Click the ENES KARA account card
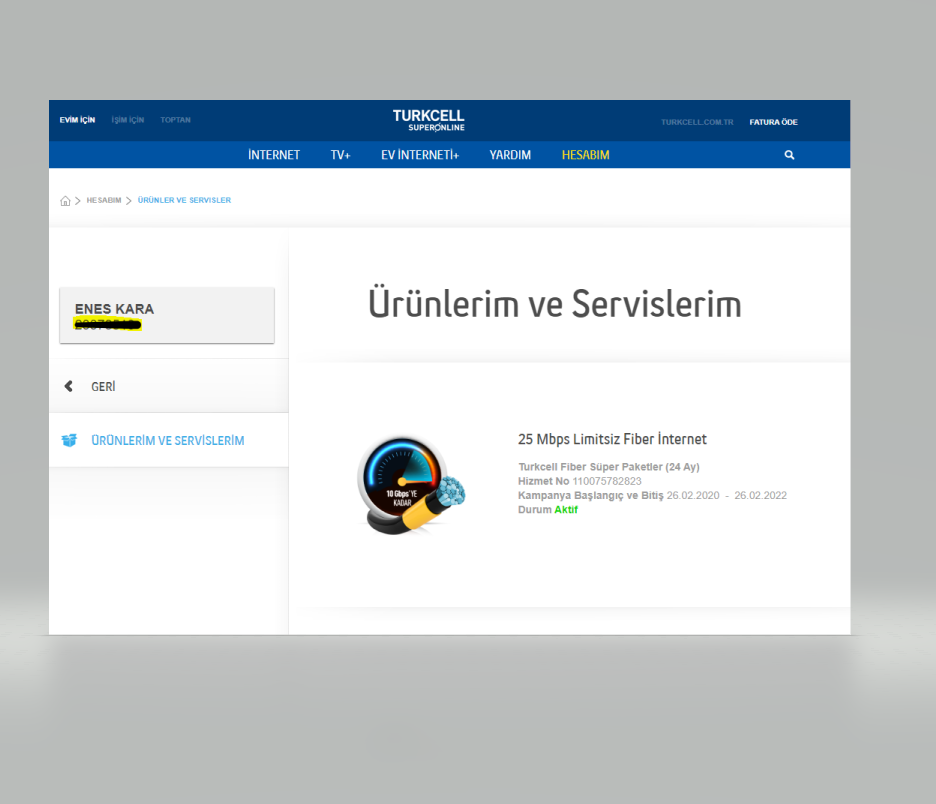 [x=167, y=315]
